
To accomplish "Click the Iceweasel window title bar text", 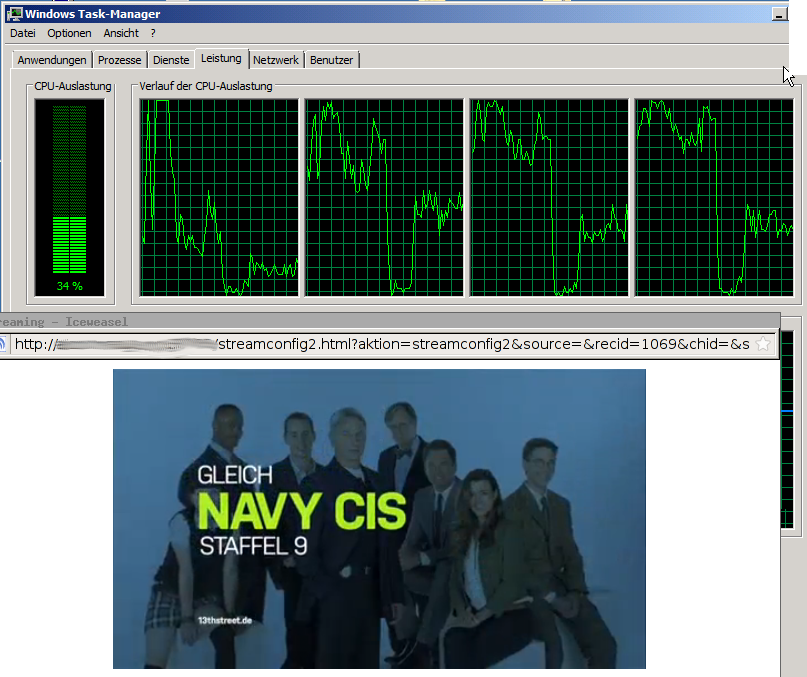I will click(64, 322).
